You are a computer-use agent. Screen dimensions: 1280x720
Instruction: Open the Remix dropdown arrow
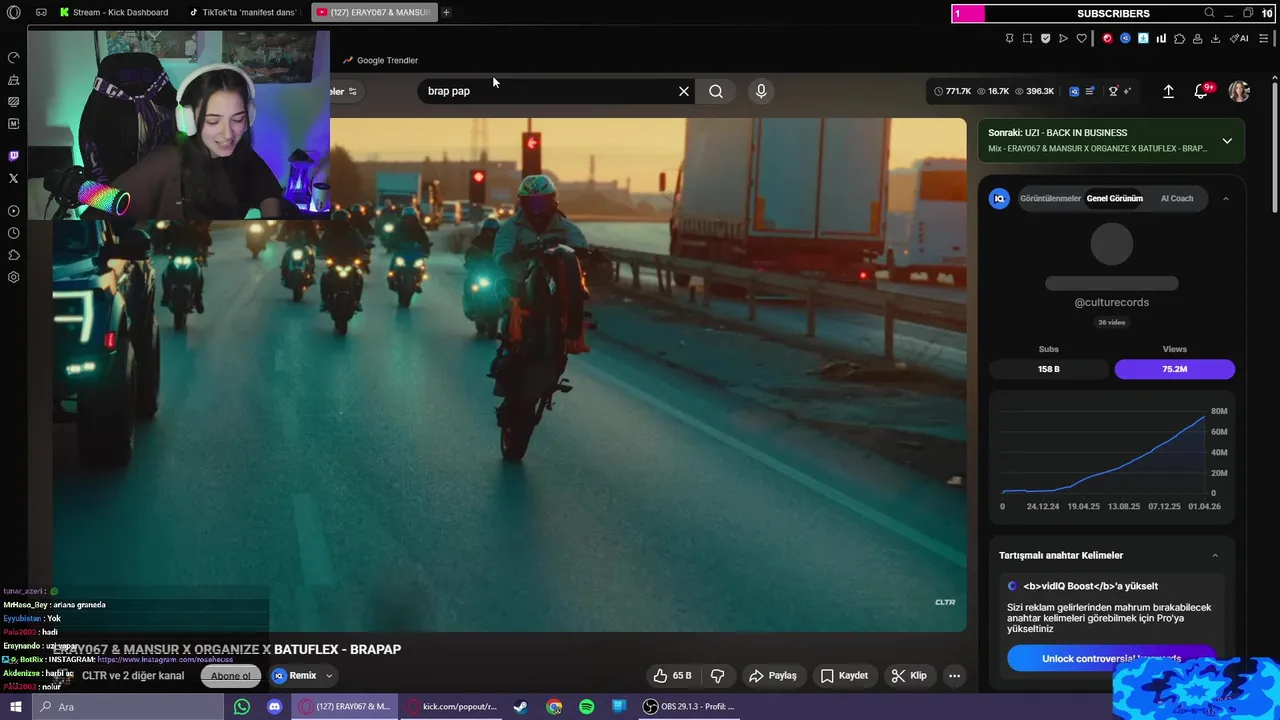point(329,676)
